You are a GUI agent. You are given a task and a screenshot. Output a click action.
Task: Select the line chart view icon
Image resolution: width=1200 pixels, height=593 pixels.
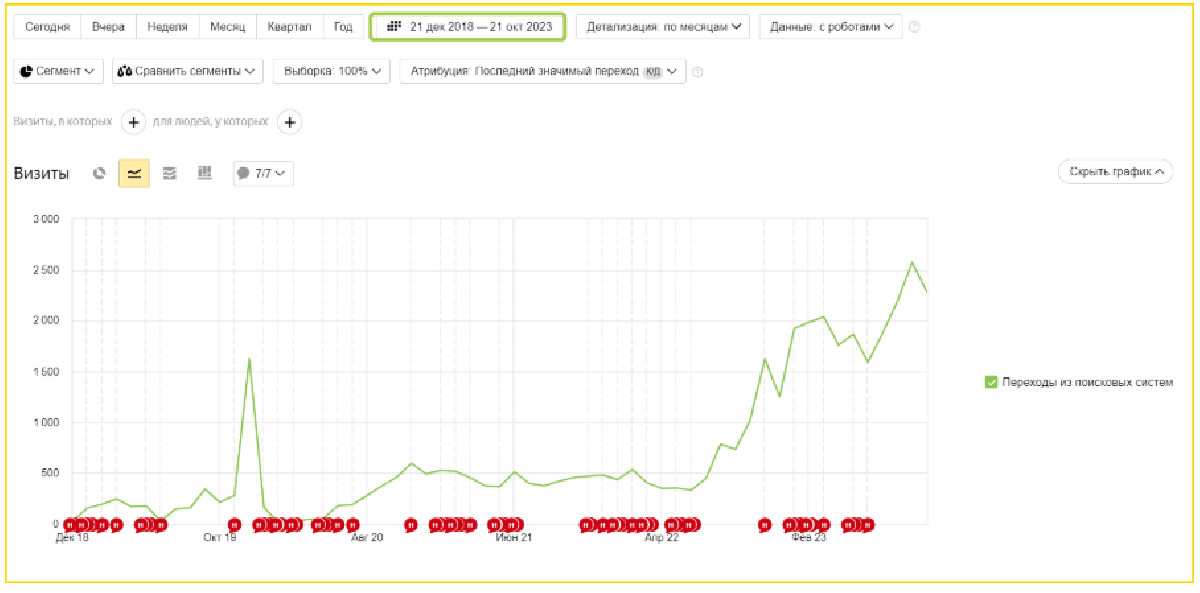click(134, 173)
